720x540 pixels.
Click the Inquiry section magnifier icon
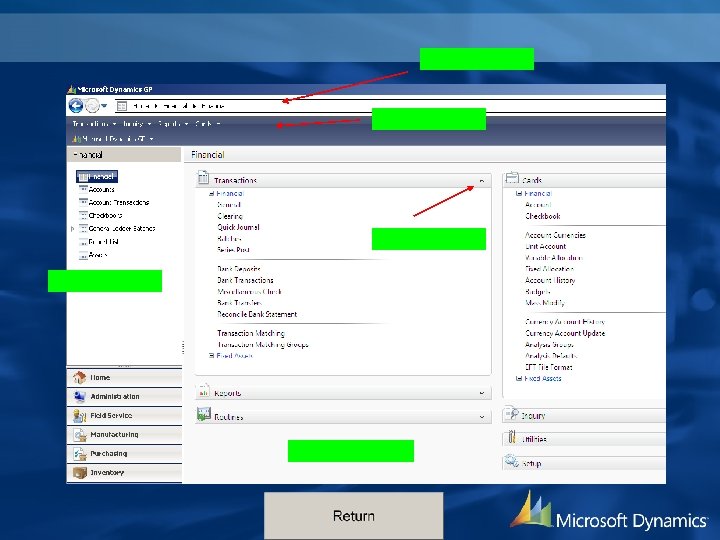point(512,414)
